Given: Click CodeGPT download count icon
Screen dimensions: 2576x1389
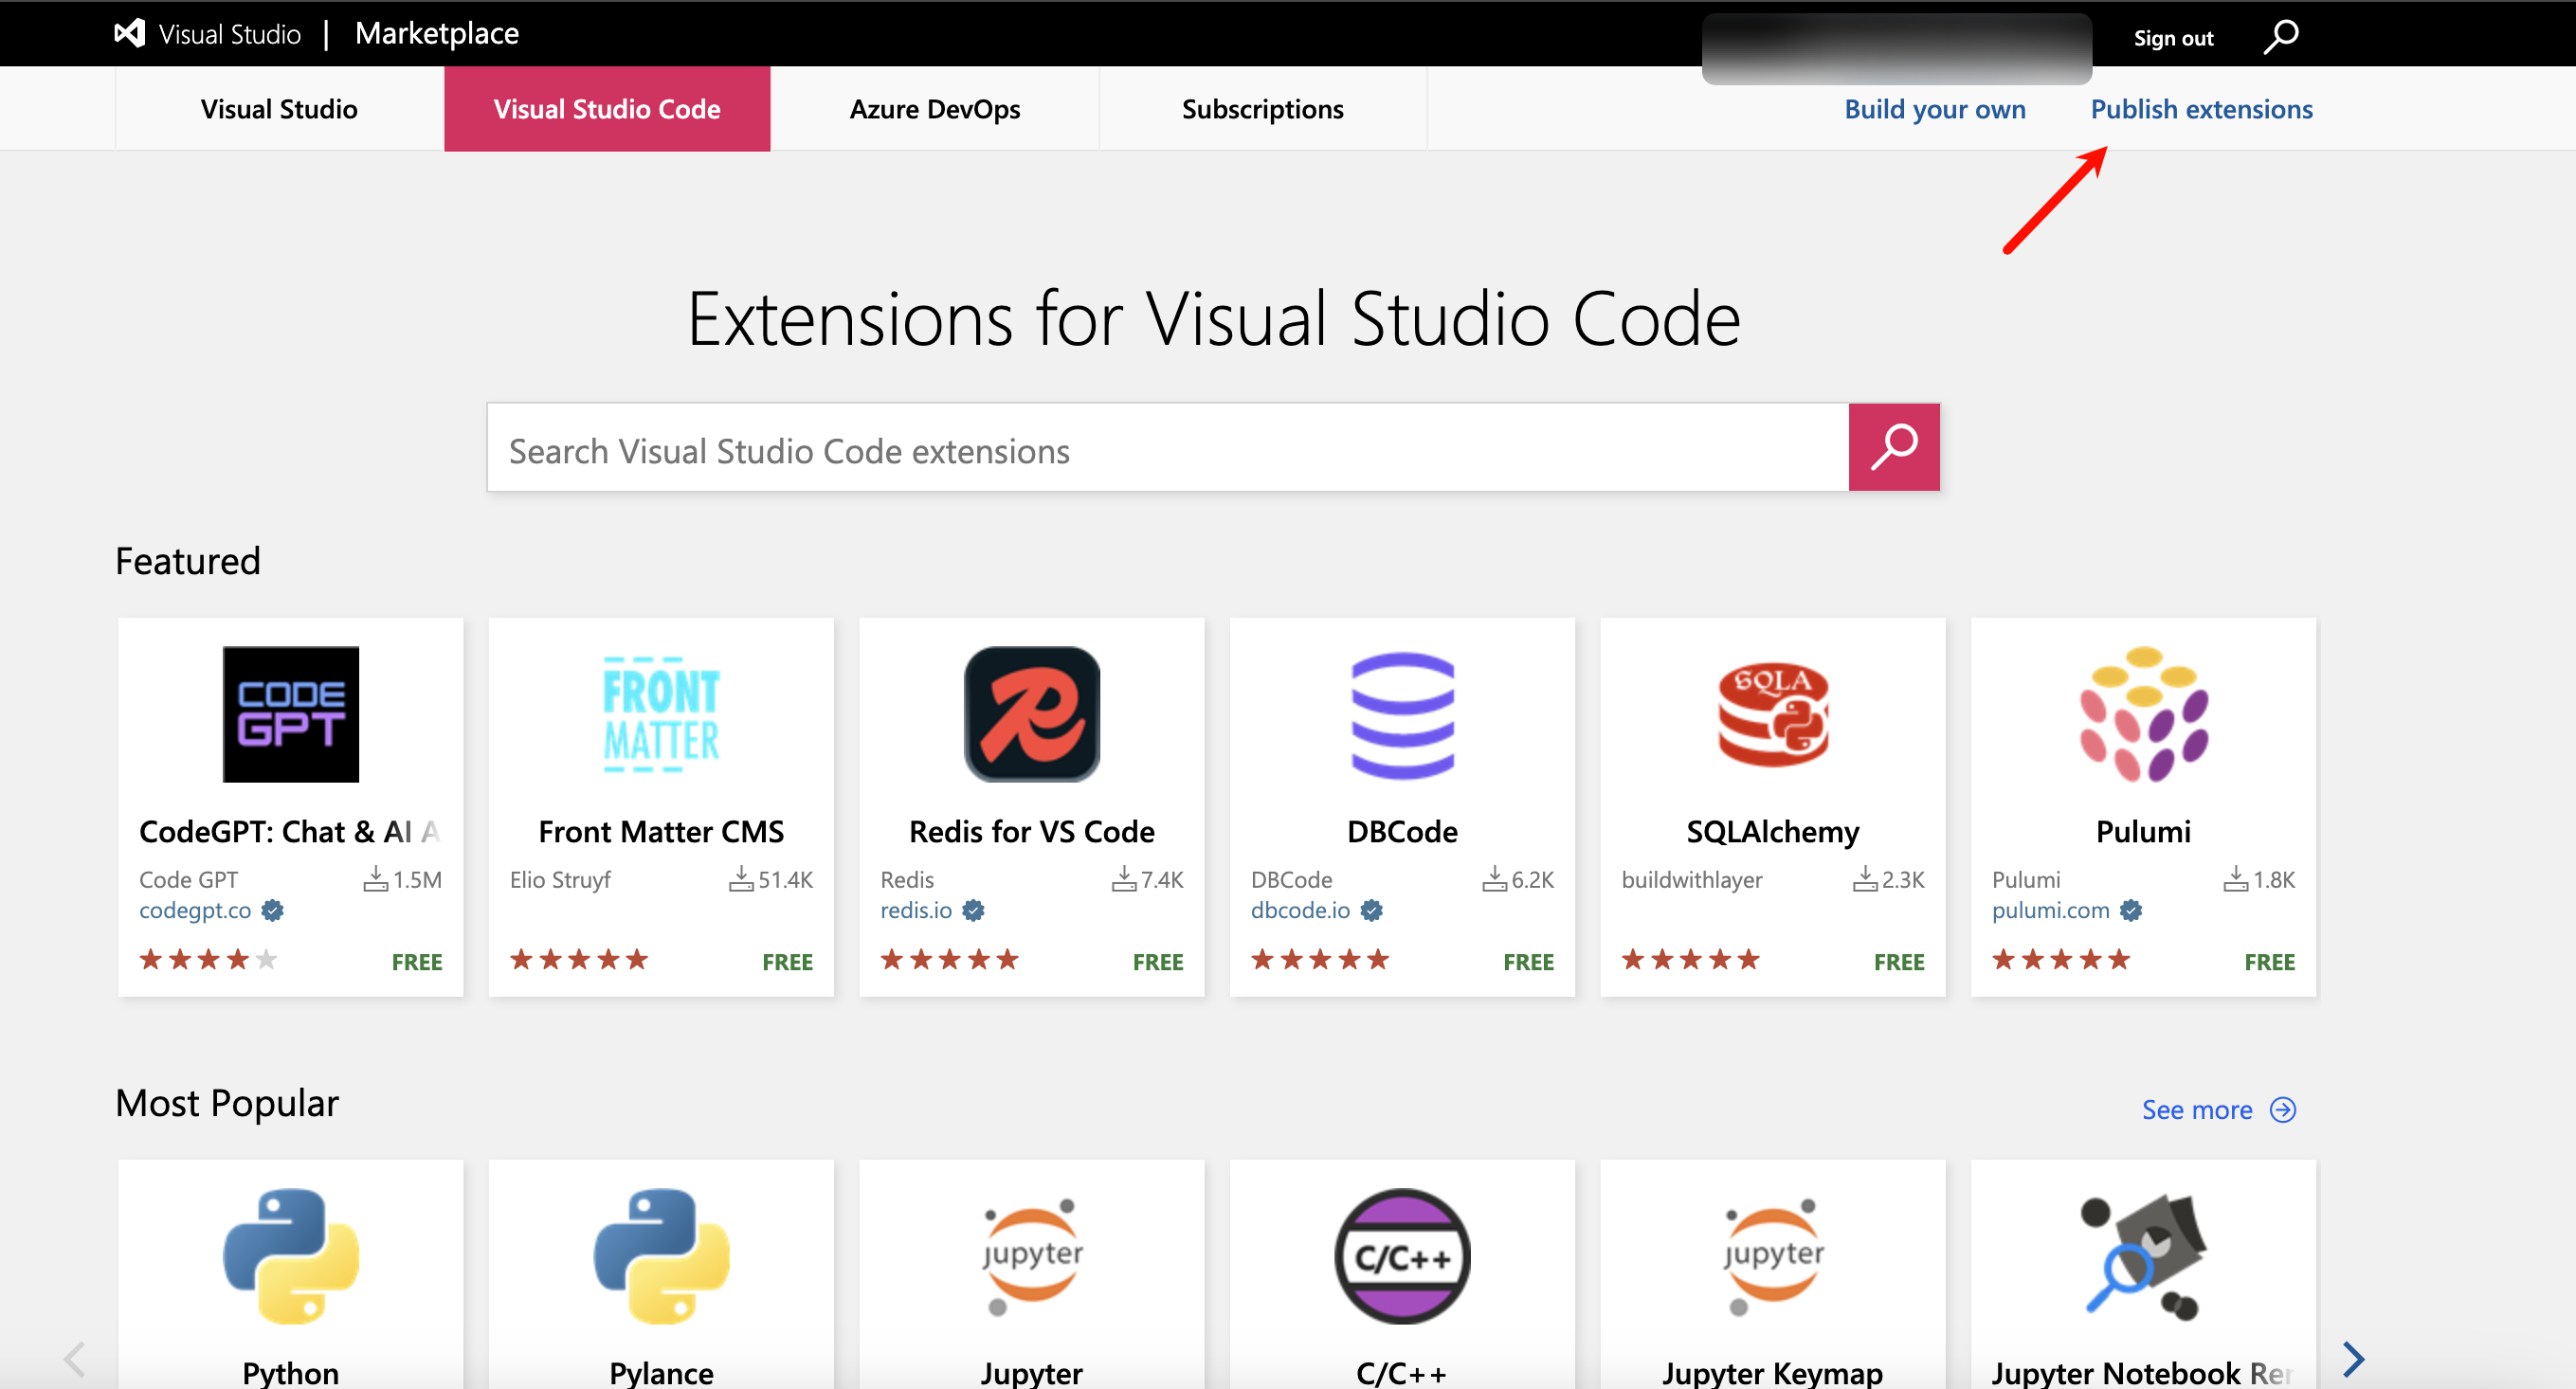Looking at the screenshot, I should click(x=375, y=879).
